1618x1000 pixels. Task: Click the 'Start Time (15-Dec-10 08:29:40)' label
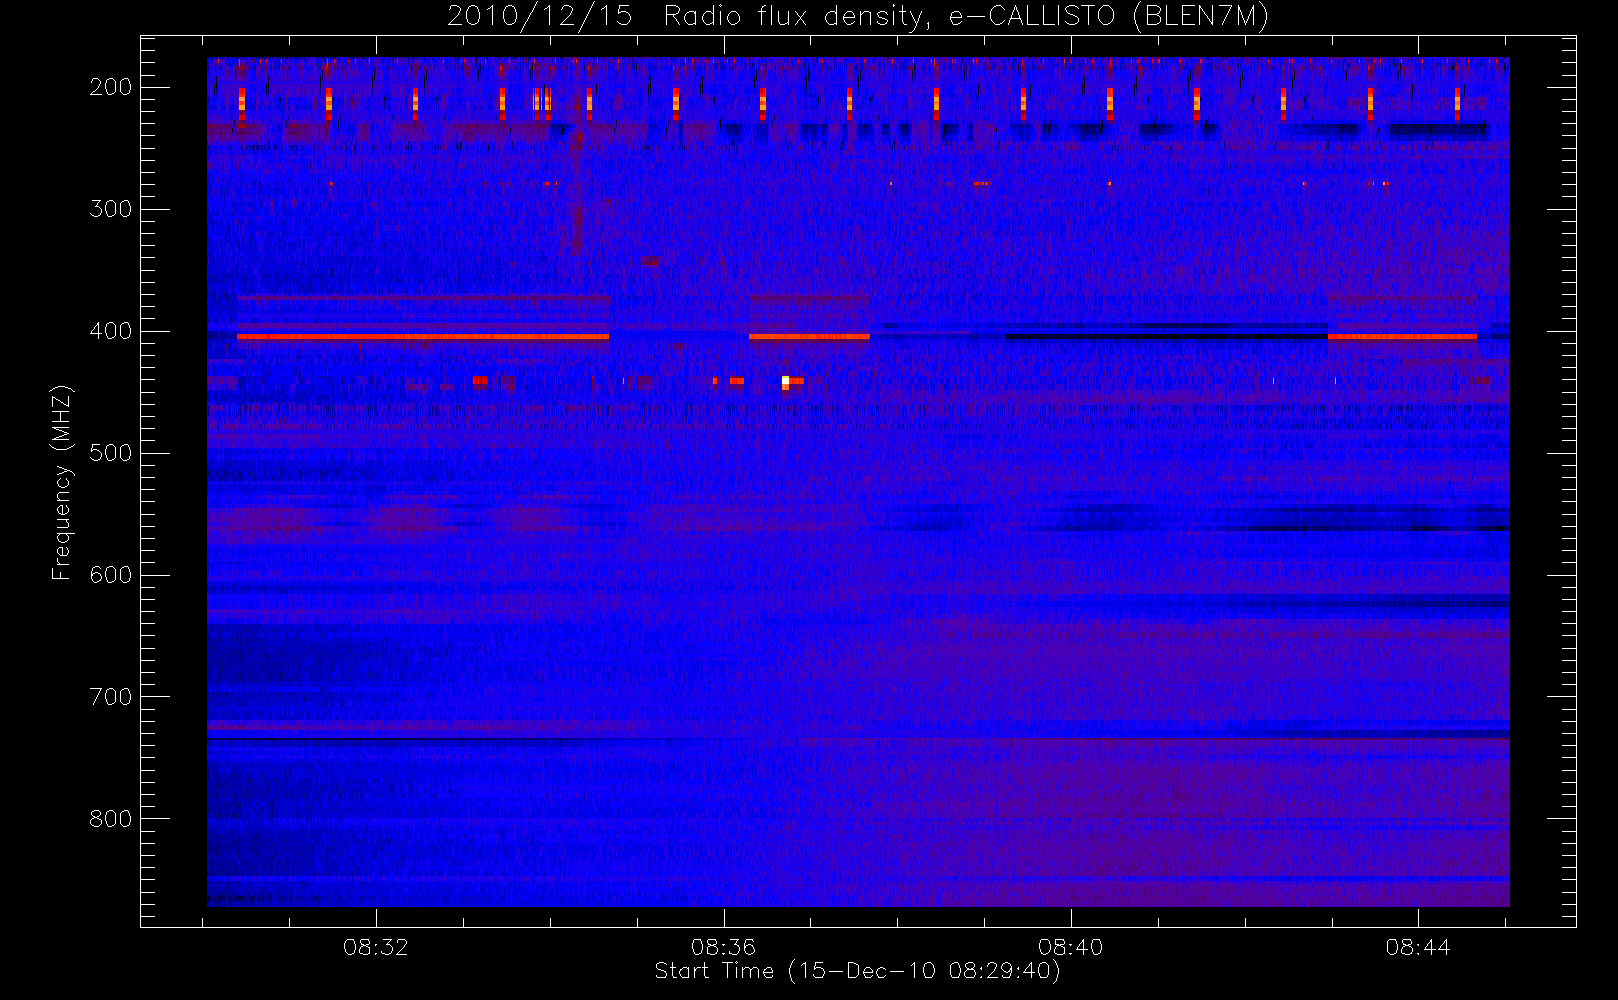857,971
